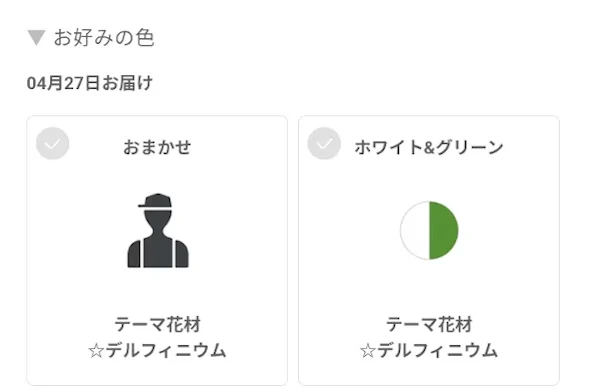Select the ホワイト&グリーン checkmark circle
The width and height of the screenshot is (600, 391).
[324, 143]
